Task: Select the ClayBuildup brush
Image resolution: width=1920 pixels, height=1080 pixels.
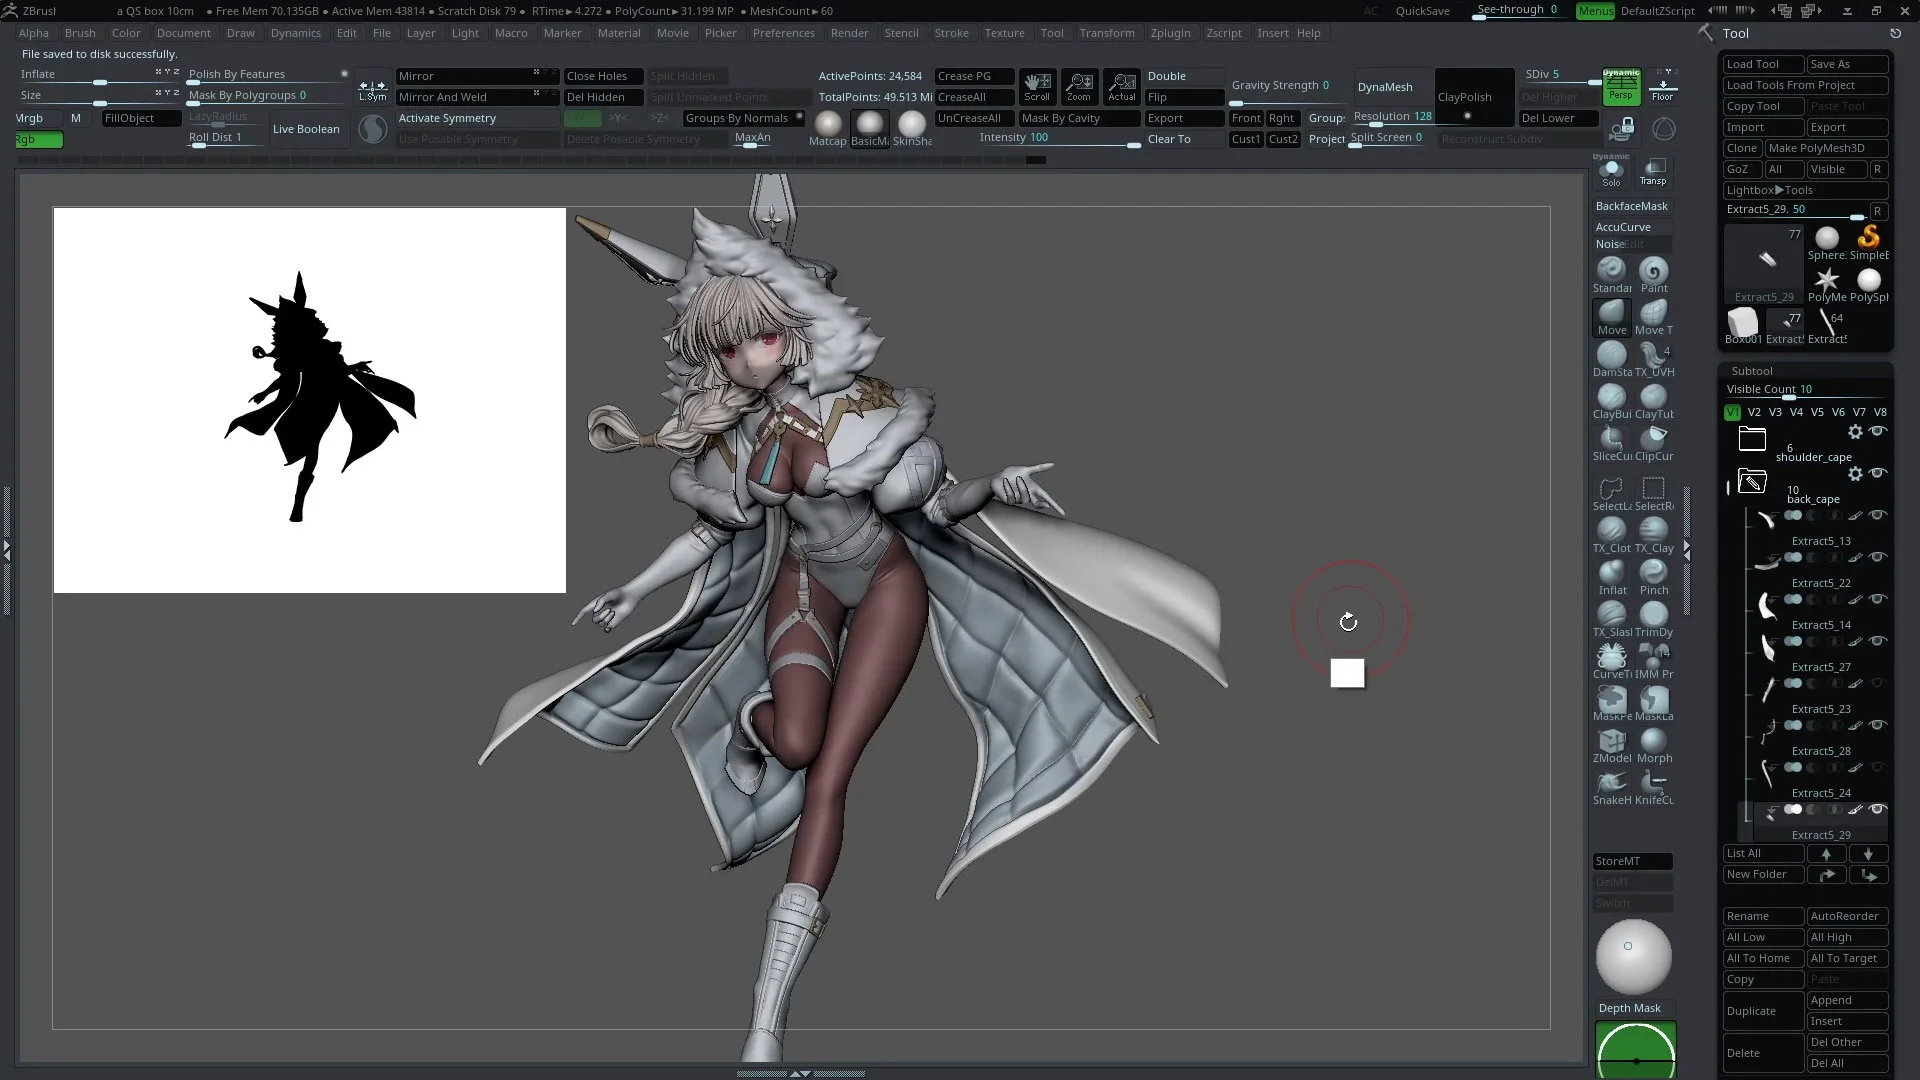Action: [1611, 401]
